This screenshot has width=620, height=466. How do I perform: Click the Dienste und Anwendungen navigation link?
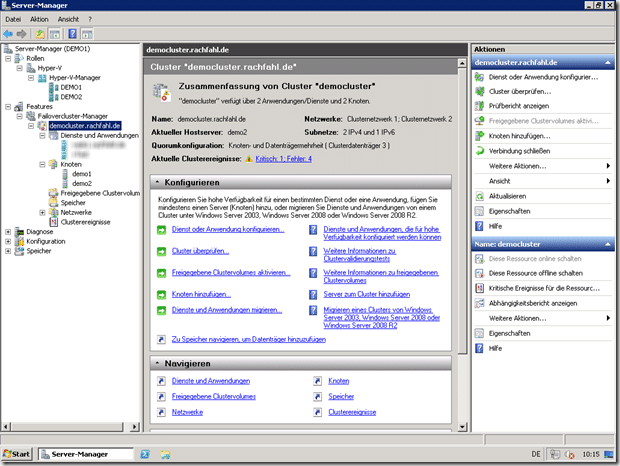[x=211, y=381]
